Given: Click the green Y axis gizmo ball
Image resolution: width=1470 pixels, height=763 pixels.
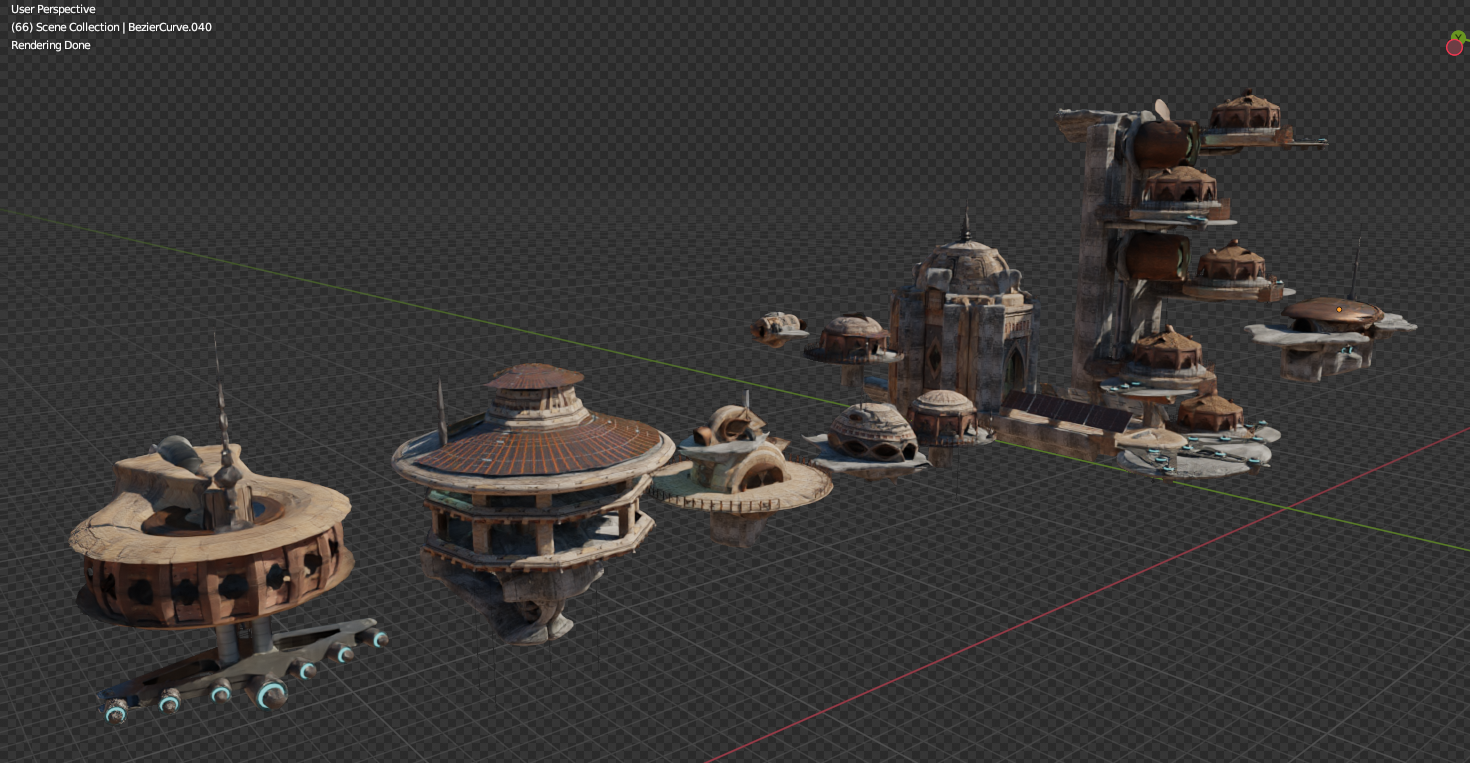Looking at the screenshot, I should (1459, 36).
